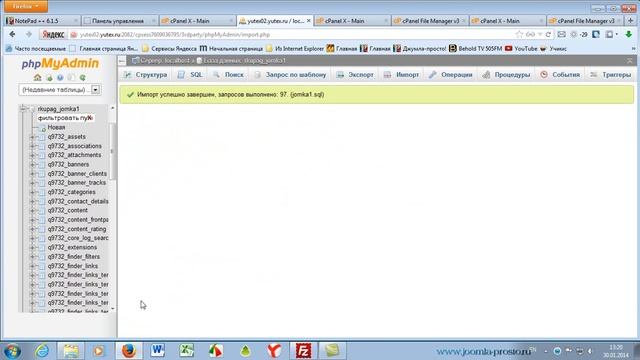This screenshot has height=360, width=640.
Task: Reload the page with the refresh icon
Action: 548,35
